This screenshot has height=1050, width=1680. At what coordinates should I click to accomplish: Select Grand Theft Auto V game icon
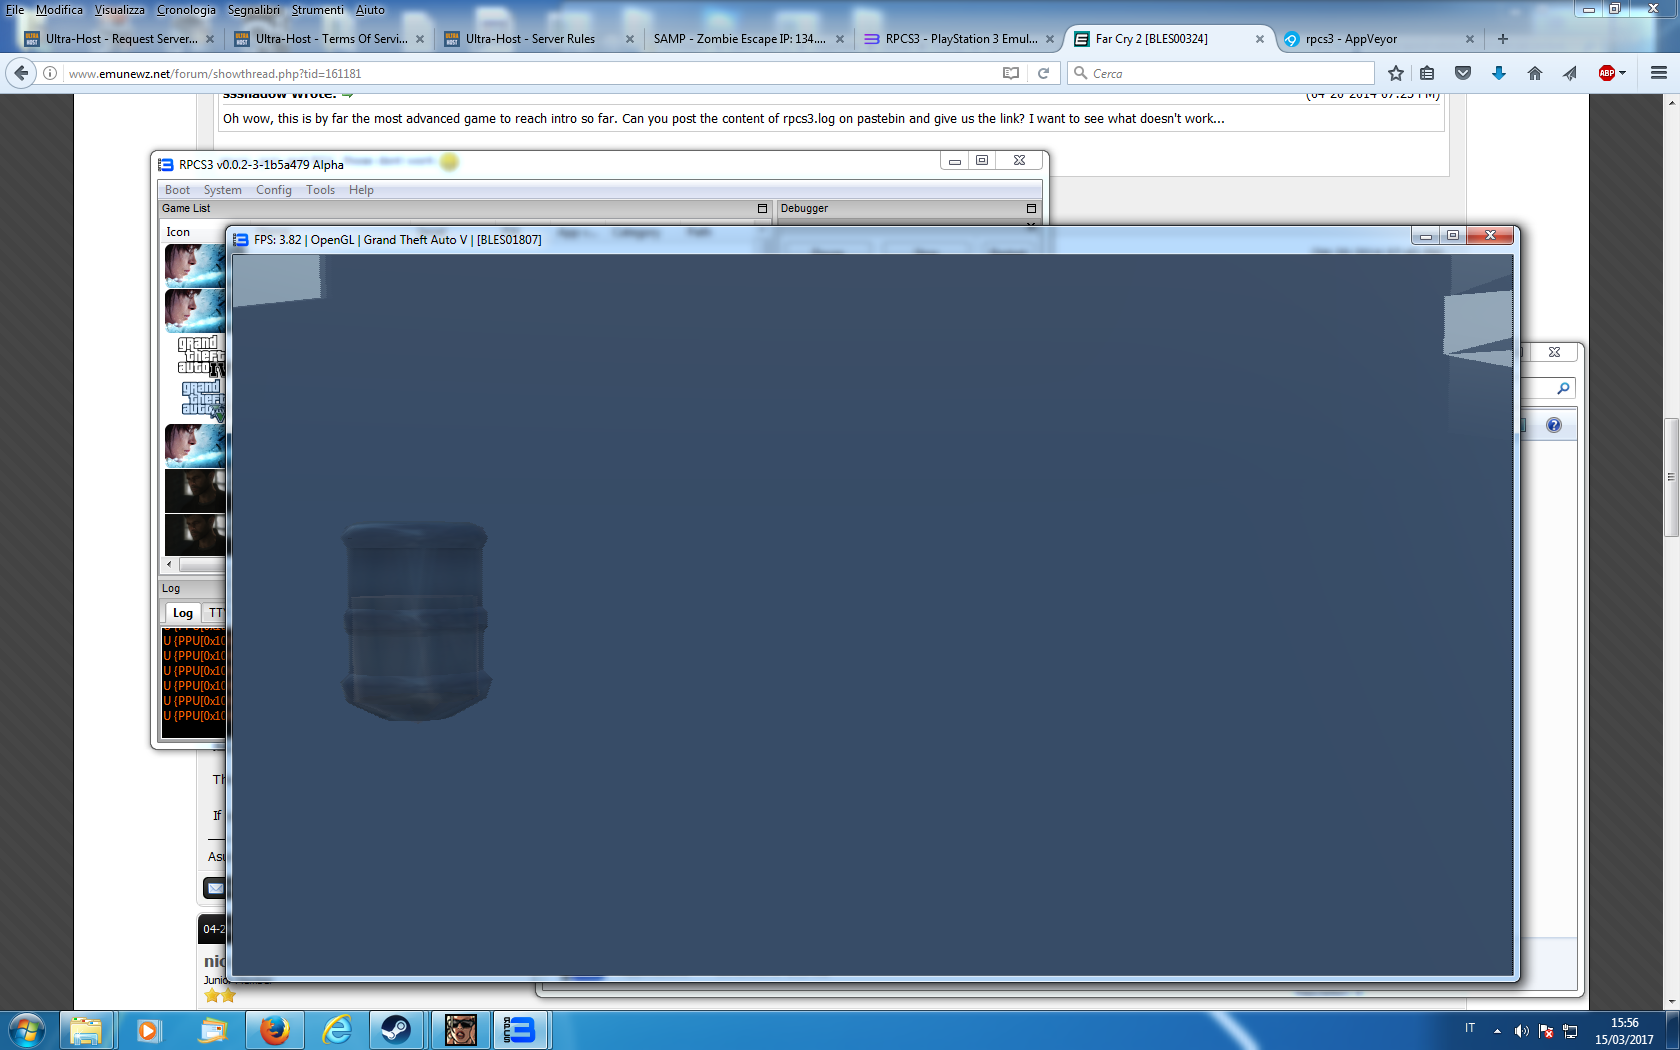pos(203,399)
